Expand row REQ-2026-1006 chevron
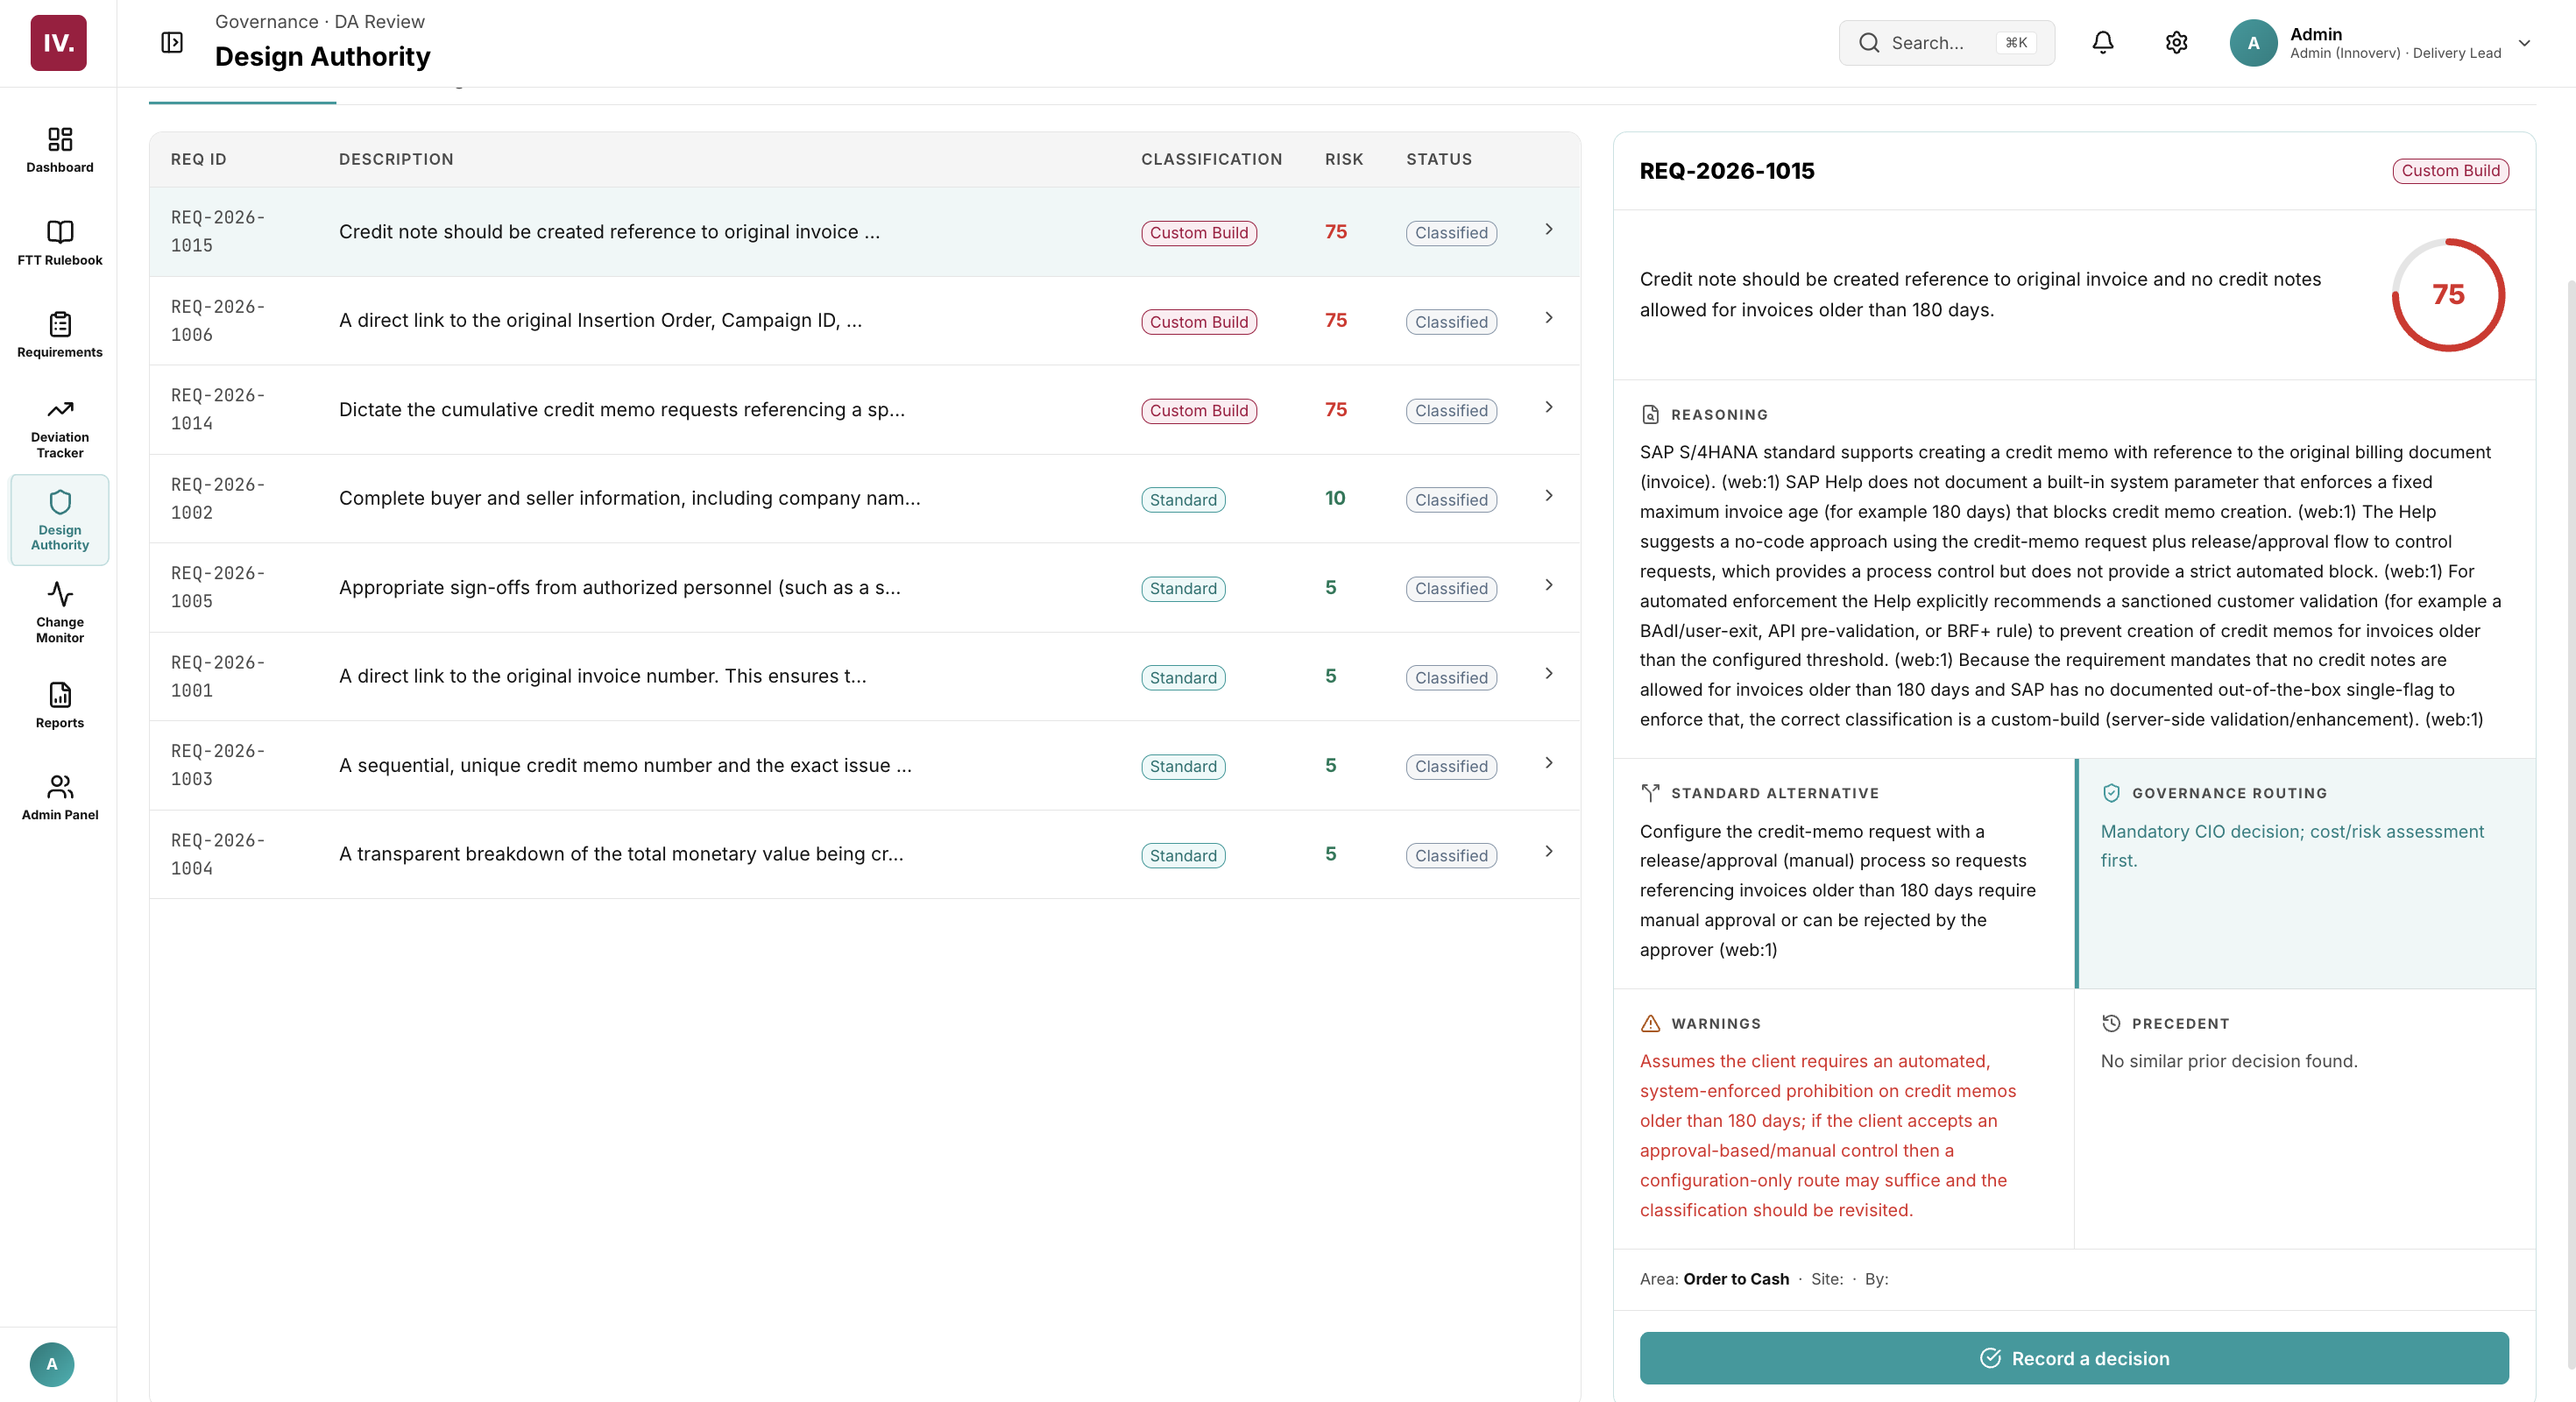The image size is (2576, 1402). 1549,318
